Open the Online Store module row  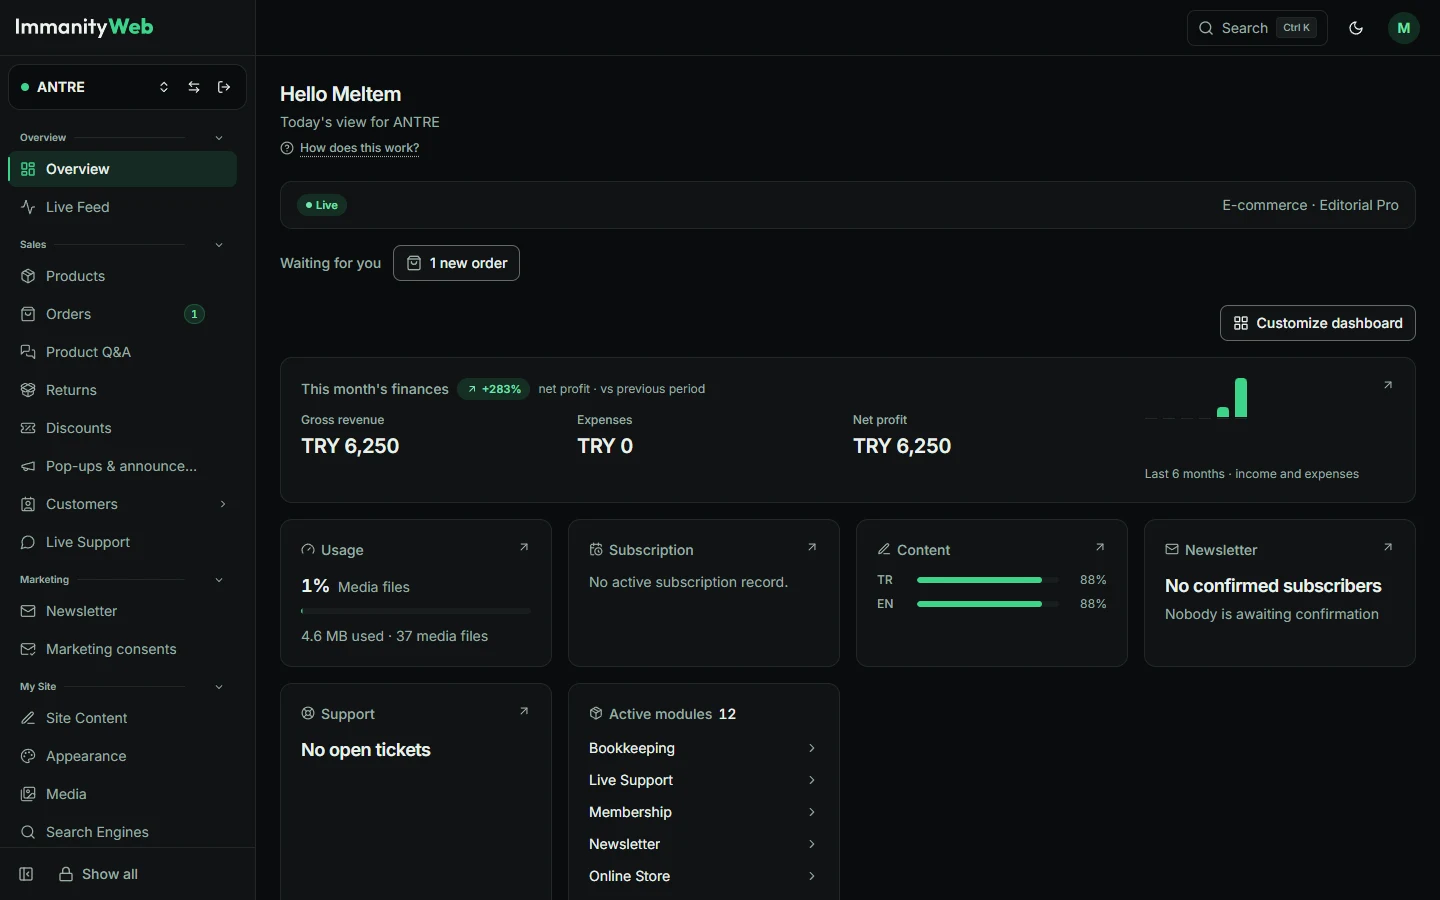pos(704,876)
